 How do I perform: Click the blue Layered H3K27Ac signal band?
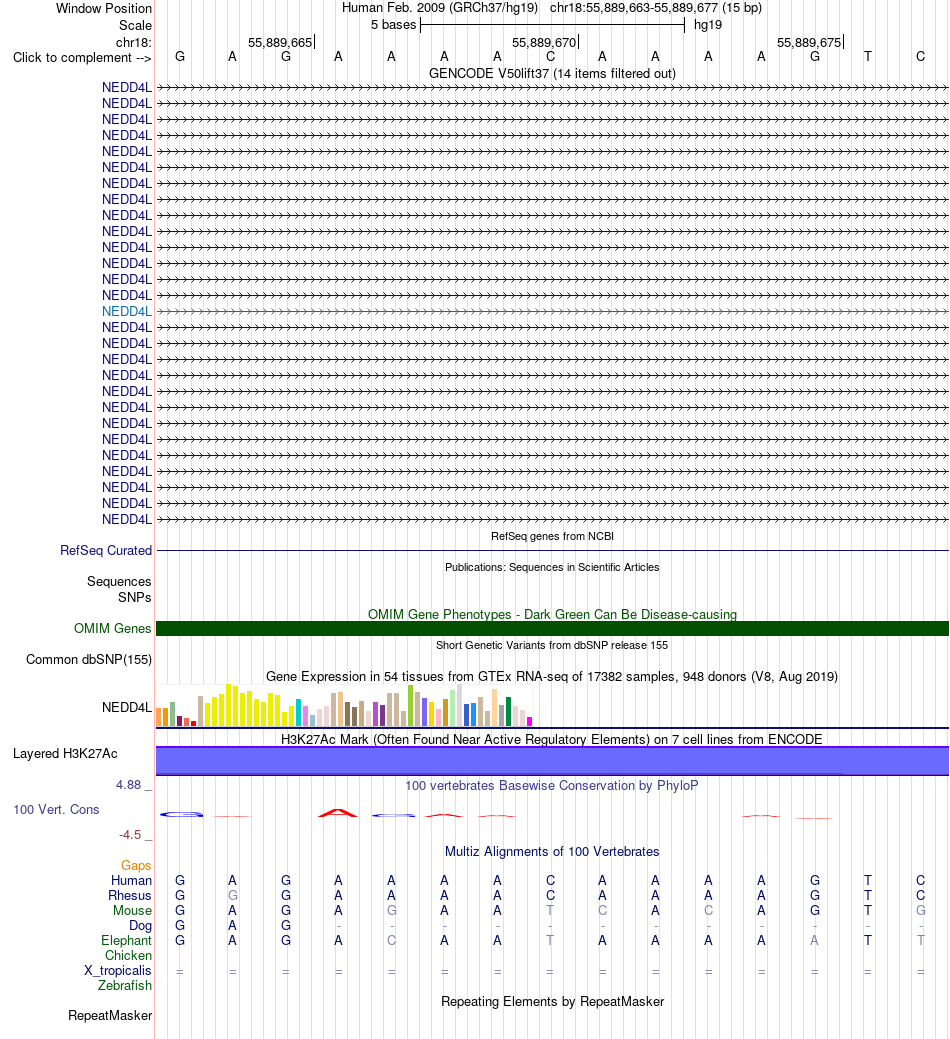[552, 761]
